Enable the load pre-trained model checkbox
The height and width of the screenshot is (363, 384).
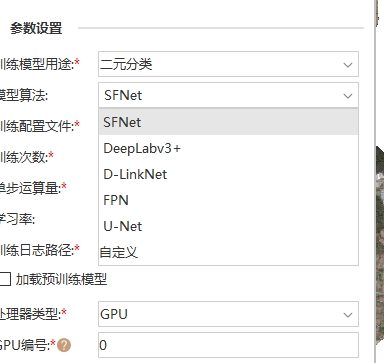point(5,279)
